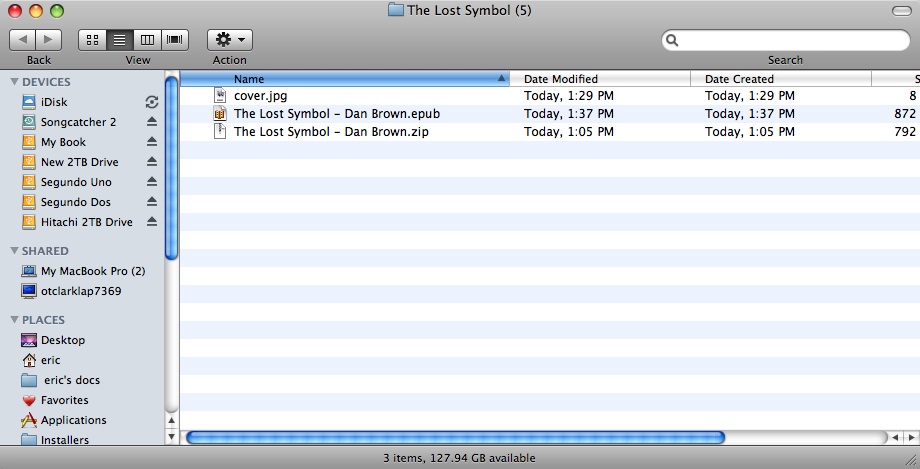Open Favorites in sidebar
Image resolution: width=920 pixels, height=469 pixels.
(65, 400)
